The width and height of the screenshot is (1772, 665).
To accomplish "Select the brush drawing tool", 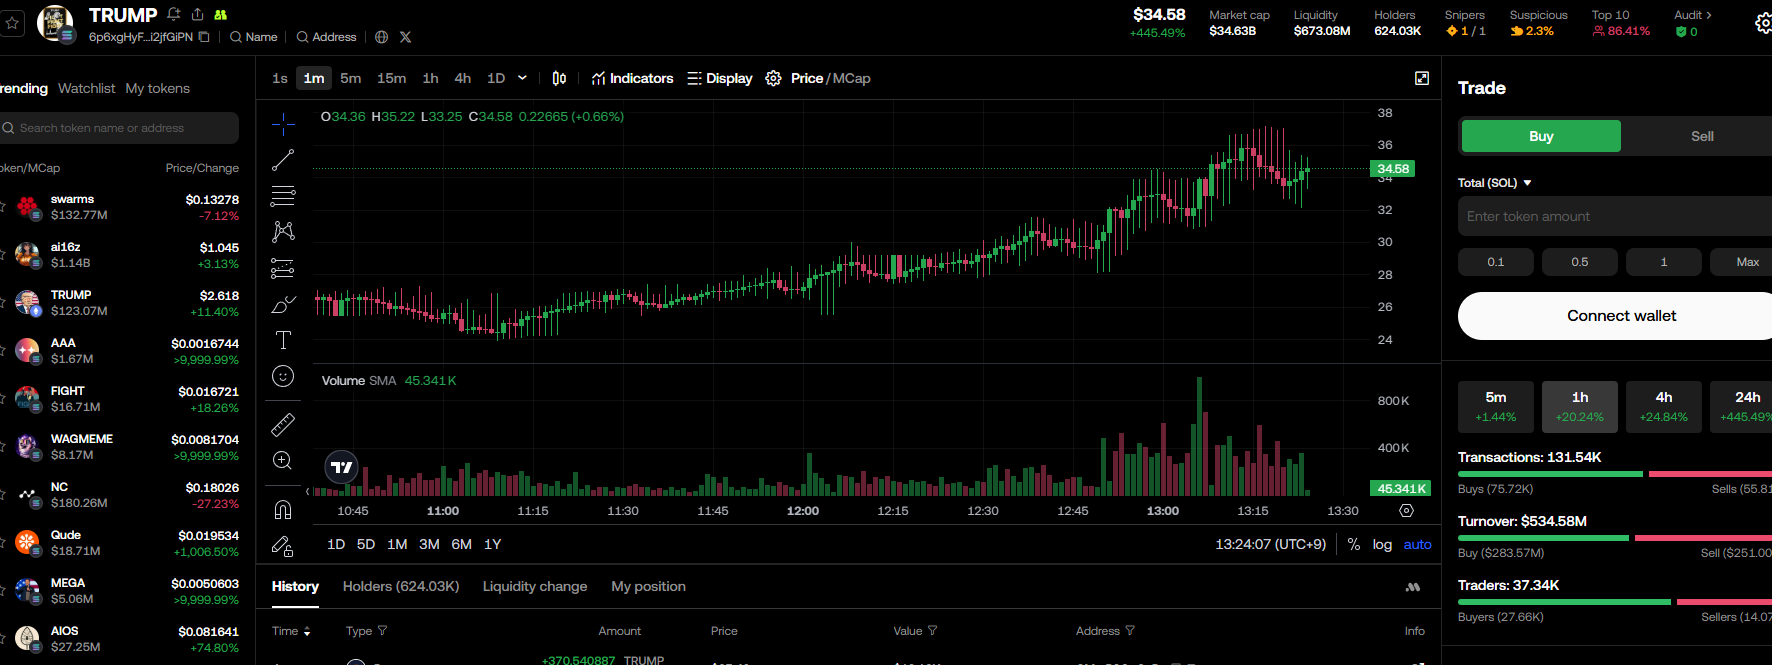I will [x=283, y=304].
